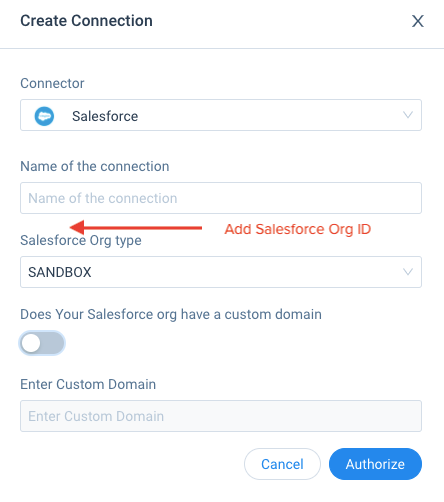The height and width of the screenshot is (502, 444).
Task: Open the SANDBOX org type selector
Action: (221, 272)
